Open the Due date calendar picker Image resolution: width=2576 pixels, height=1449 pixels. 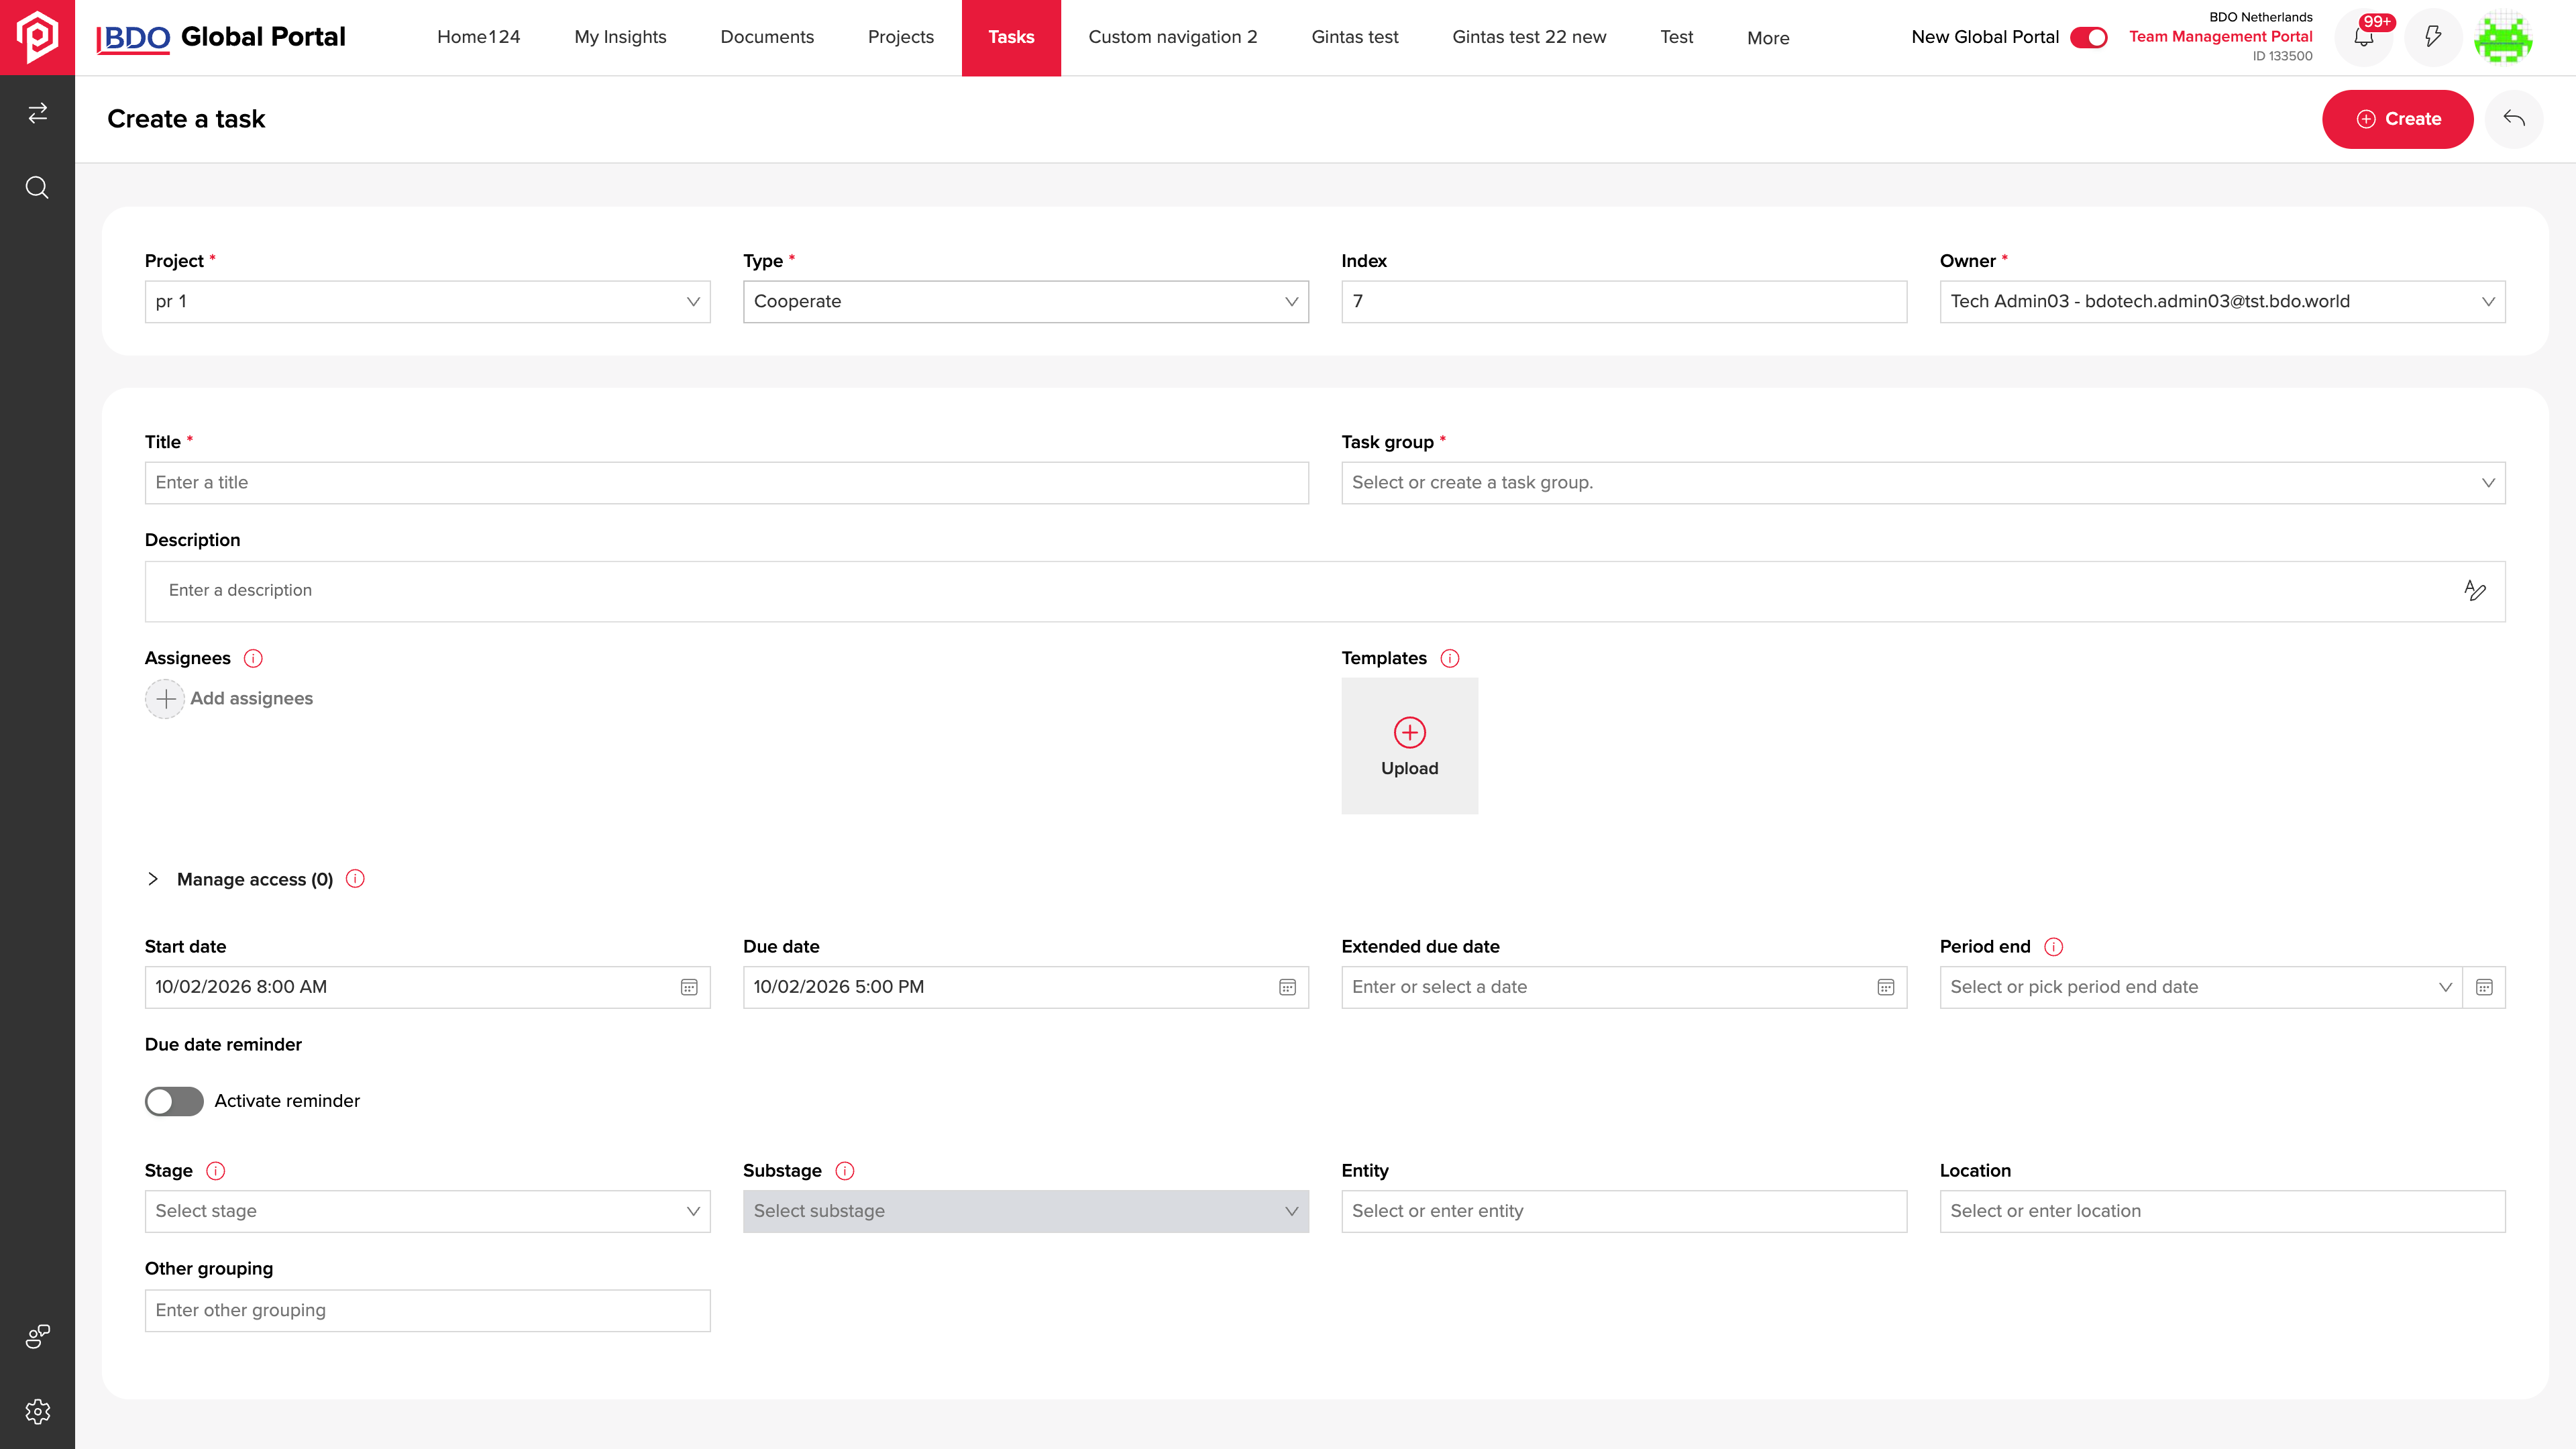[1287, 987]
